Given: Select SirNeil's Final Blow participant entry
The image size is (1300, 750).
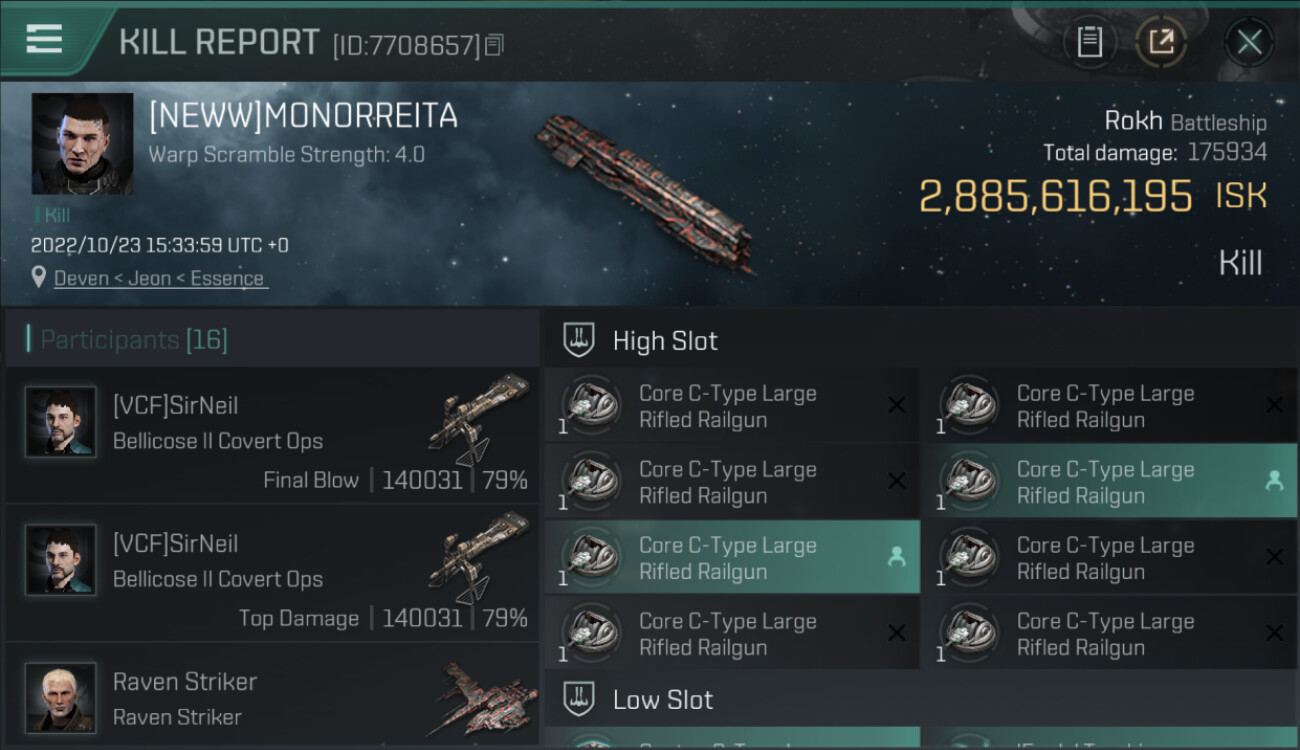Looking at the screenshot, I should (x=272, y=435).
